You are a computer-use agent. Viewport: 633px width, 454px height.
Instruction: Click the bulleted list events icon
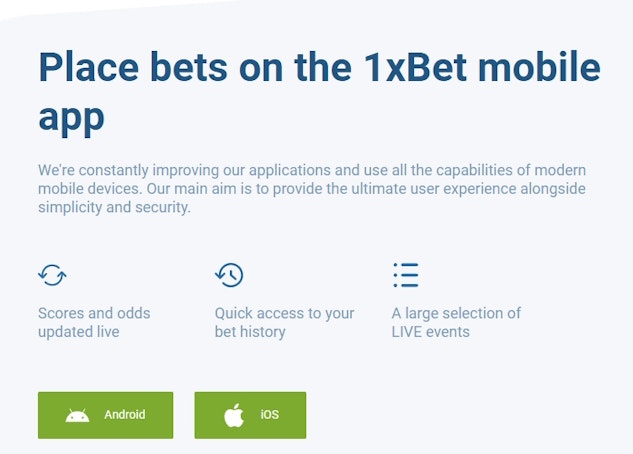[406, 275]
